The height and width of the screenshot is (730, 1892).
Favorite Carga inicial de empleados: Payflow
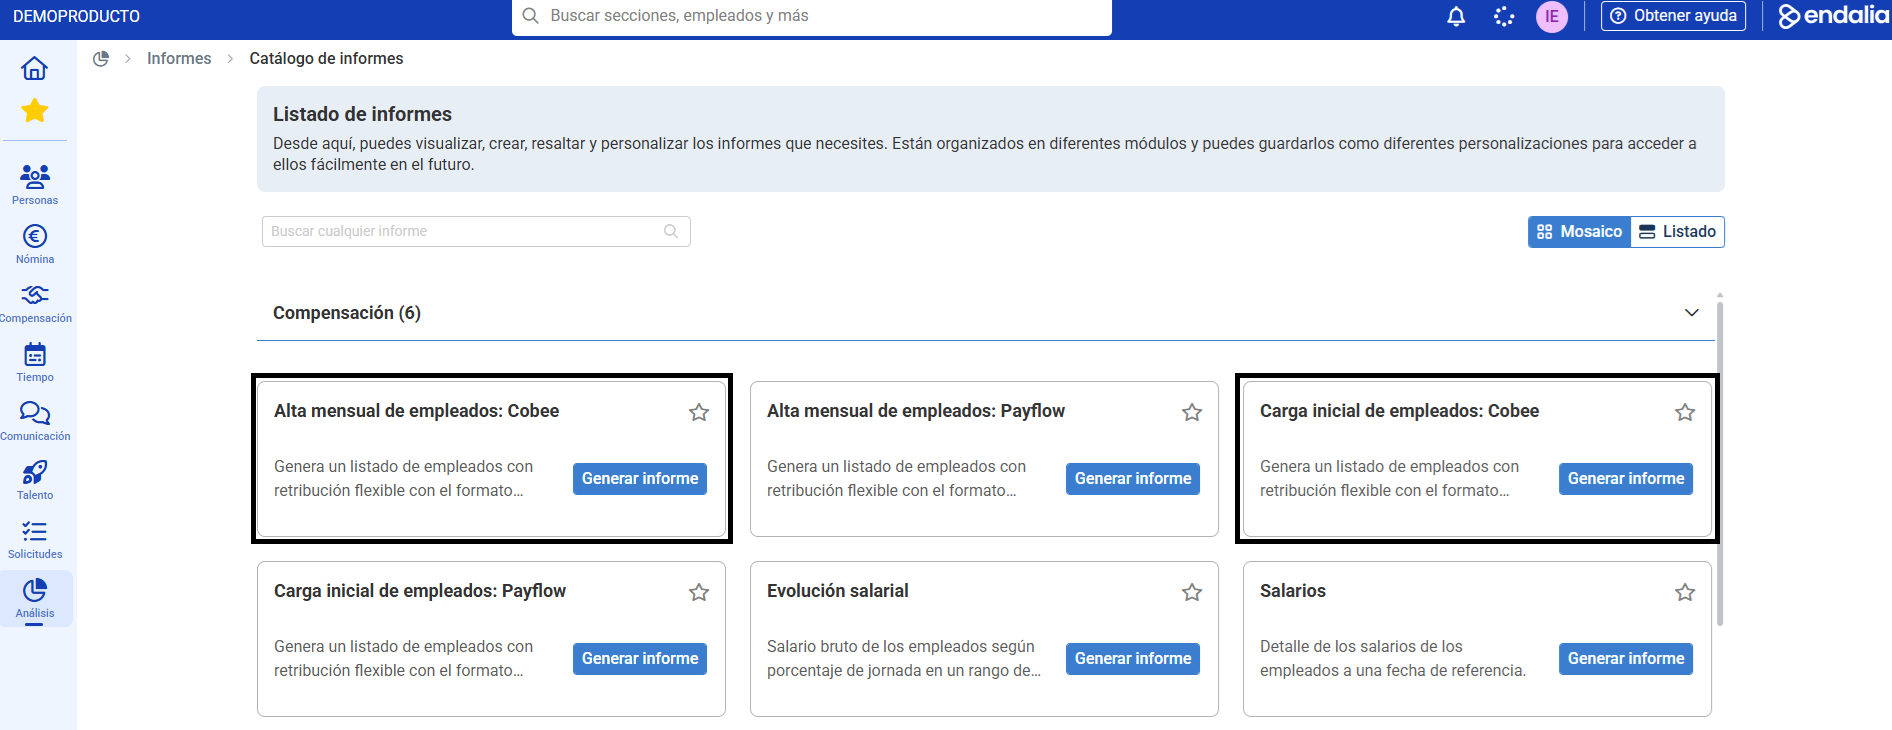pos(699,592)
